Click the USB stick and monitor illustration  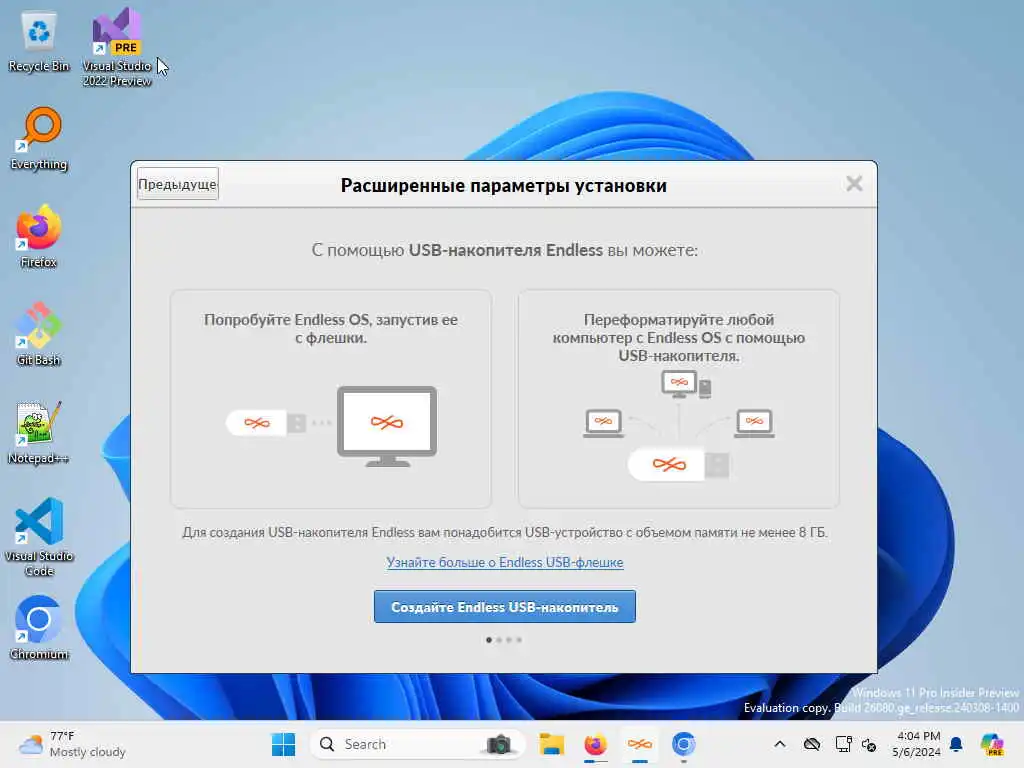(x=332, y=426)
